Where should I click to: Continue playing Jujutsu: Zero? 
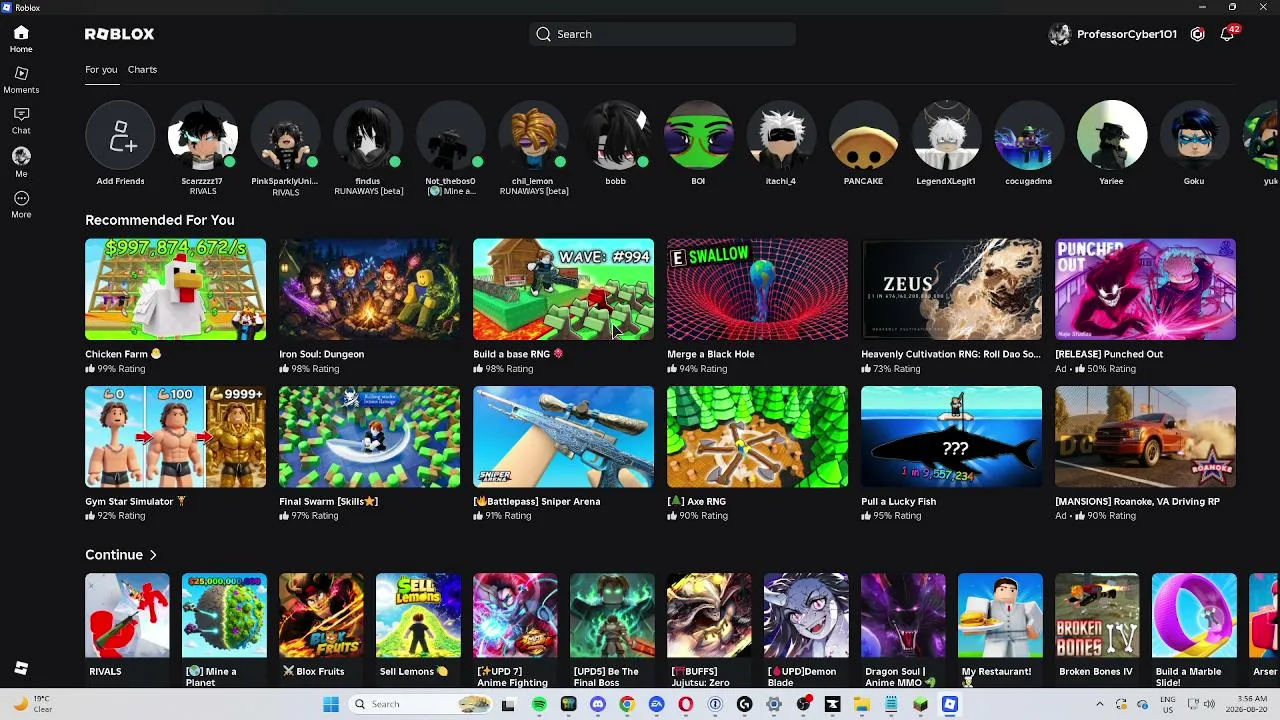tap(709, 615)
